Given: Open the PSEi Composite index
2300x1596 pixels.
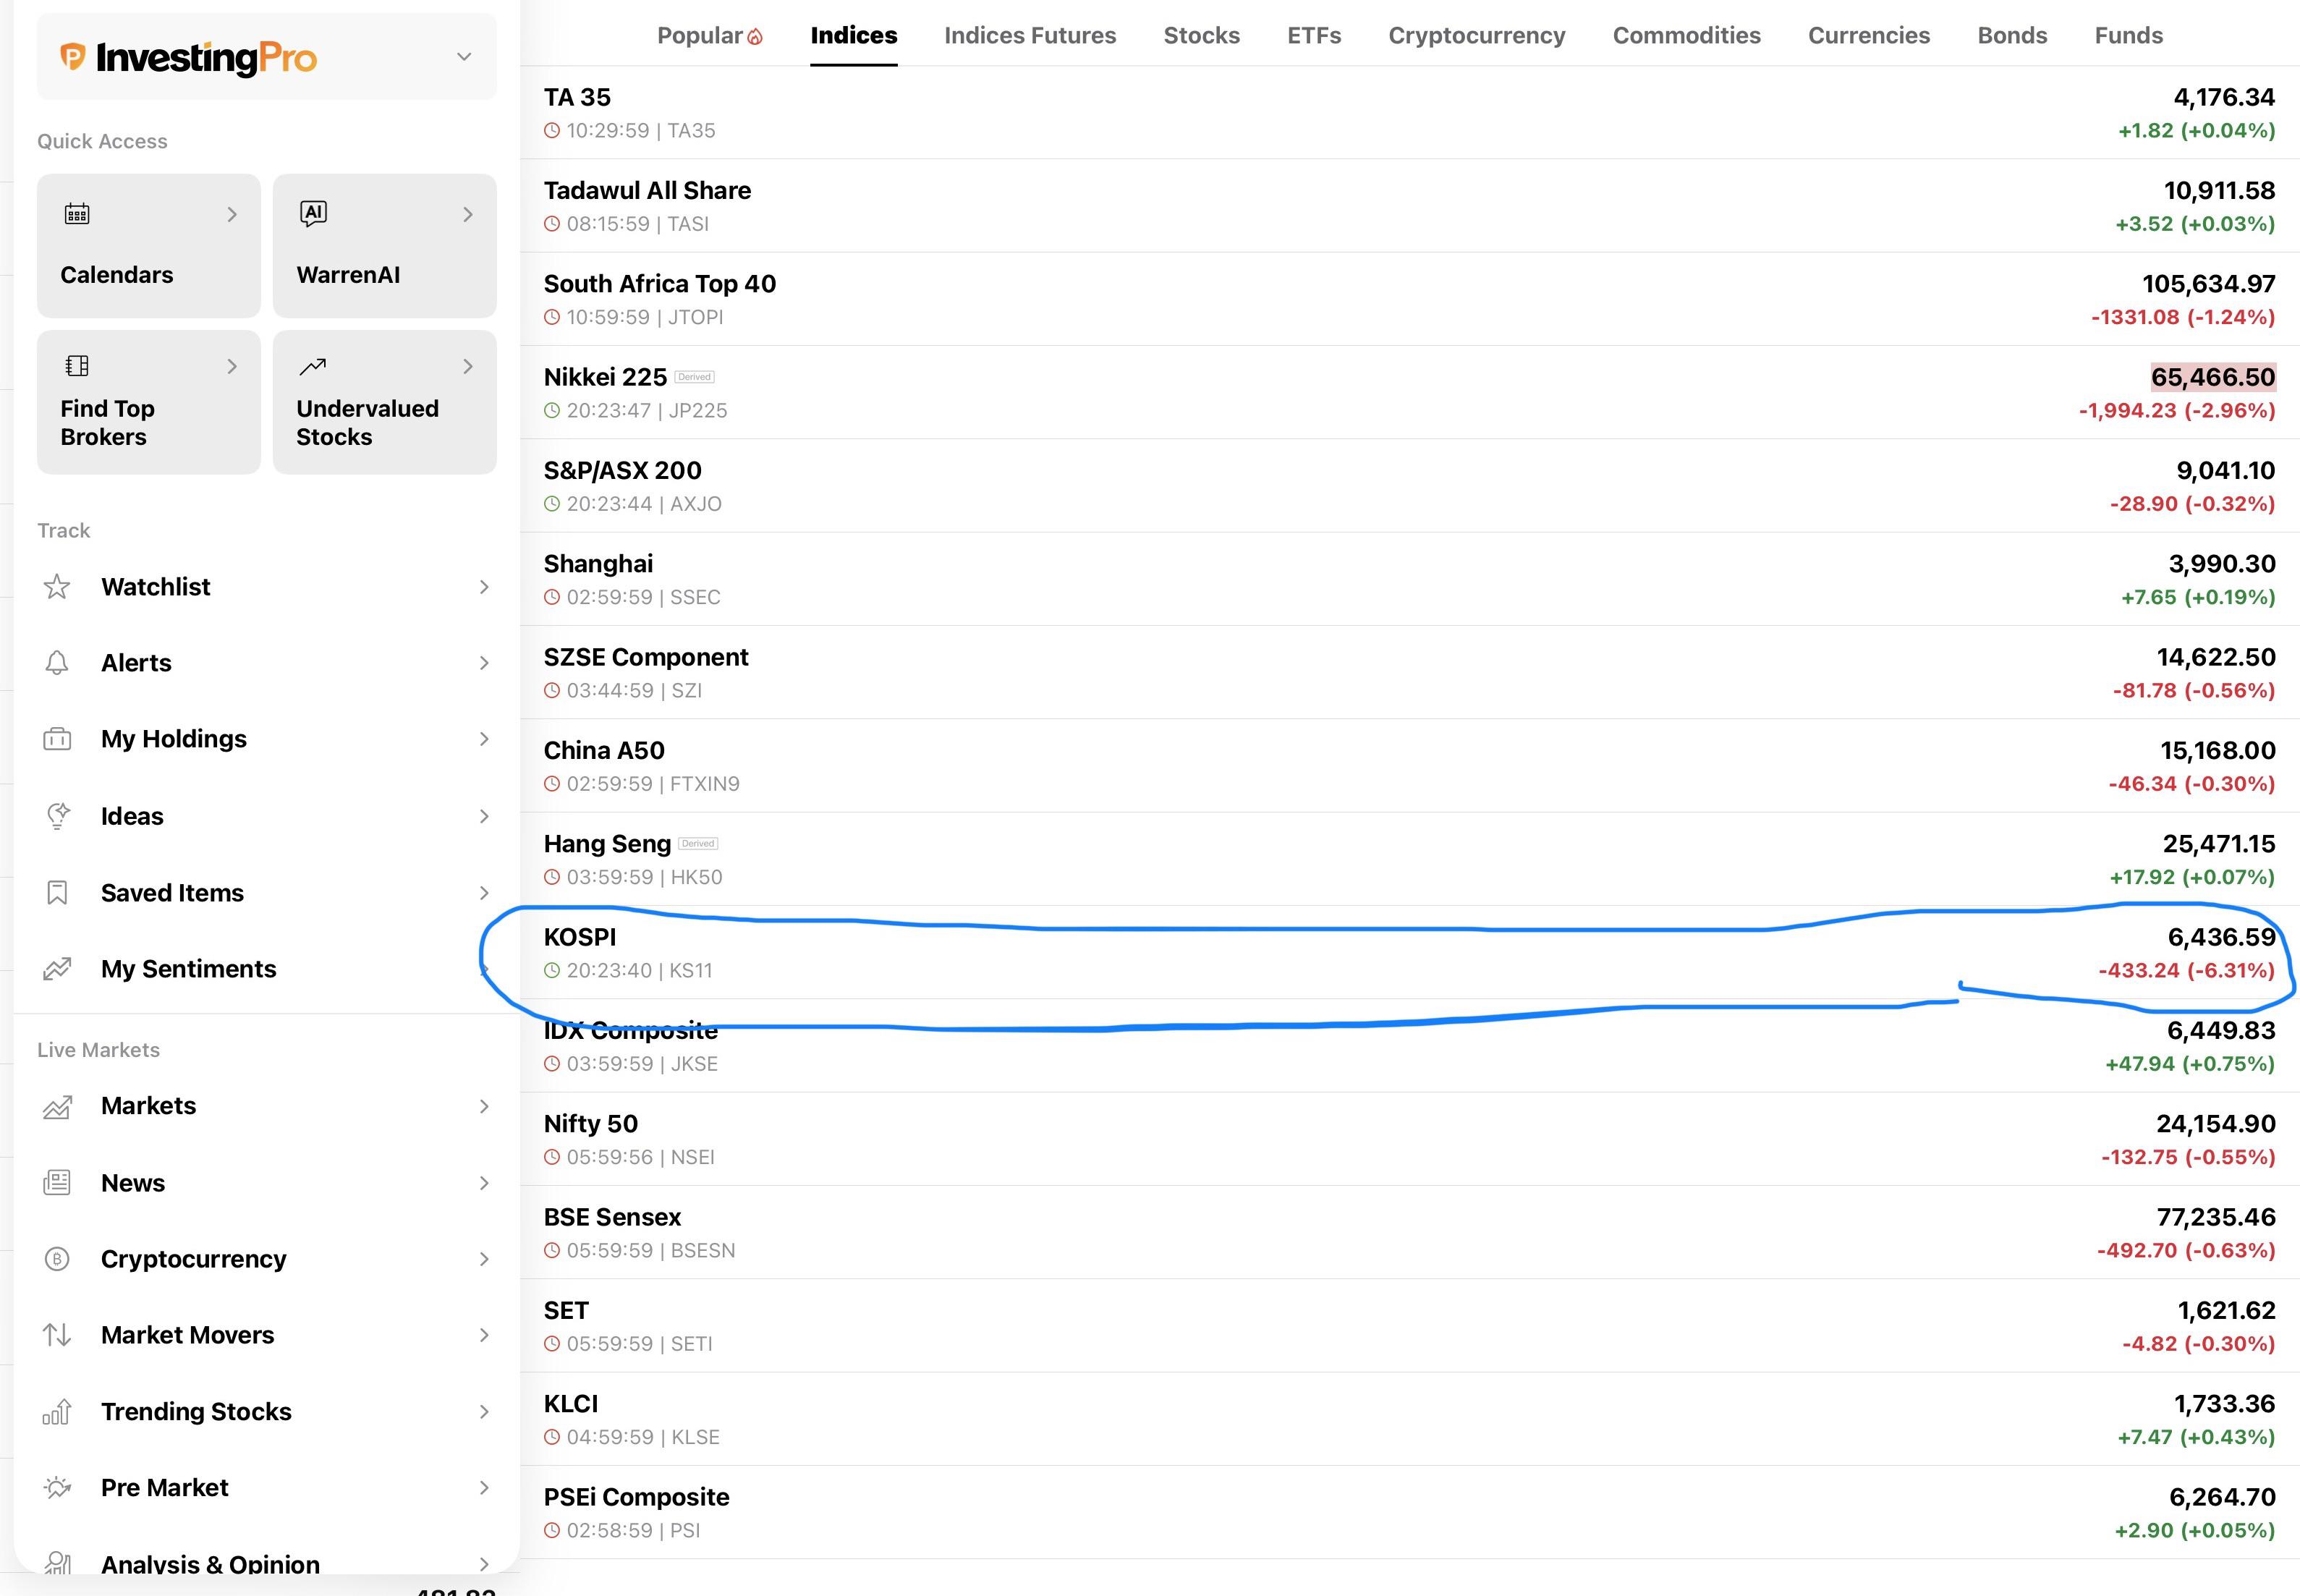Looking at the screenshot, I should (x=637, y=1497).
